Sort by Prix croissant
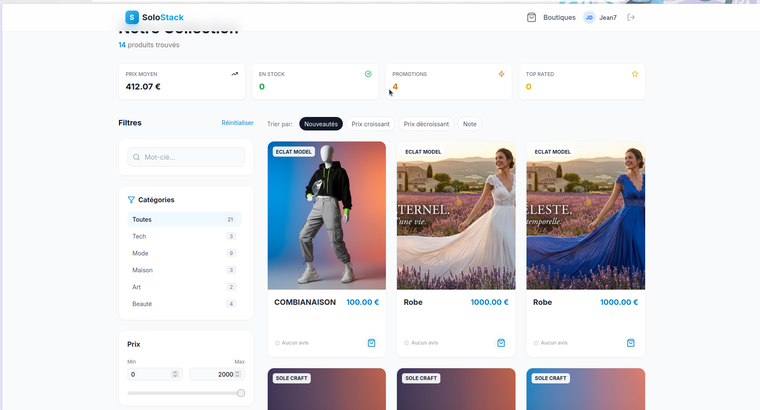This screenshot has height=410, width=760. (370, 124)
